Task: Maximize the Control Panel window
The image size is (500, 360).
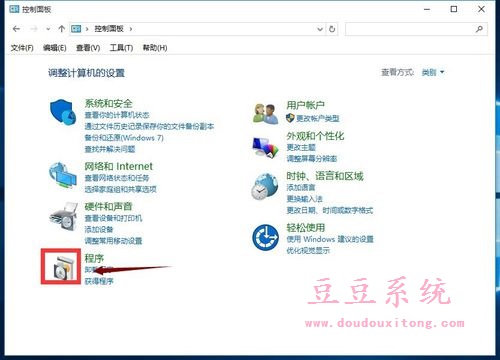Action: (454, 9)
